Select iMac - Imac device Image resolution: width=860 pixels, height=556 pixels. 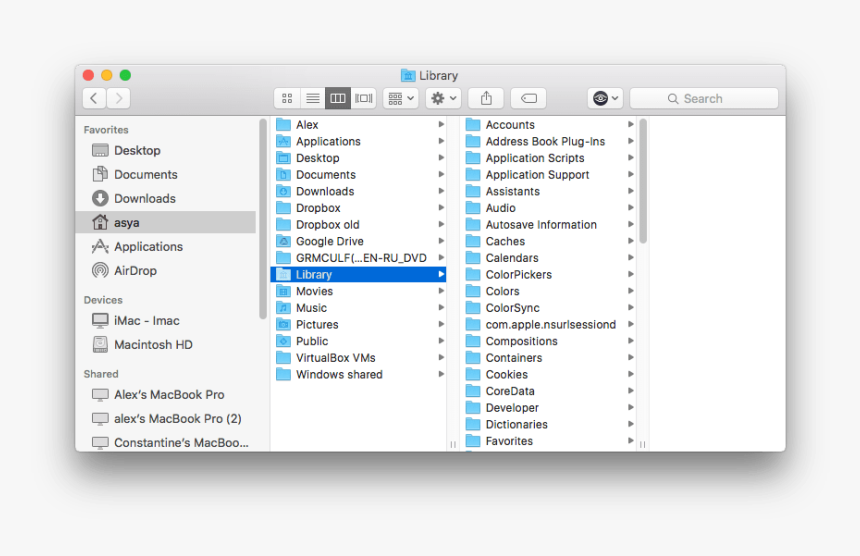(x=166, y=321)
